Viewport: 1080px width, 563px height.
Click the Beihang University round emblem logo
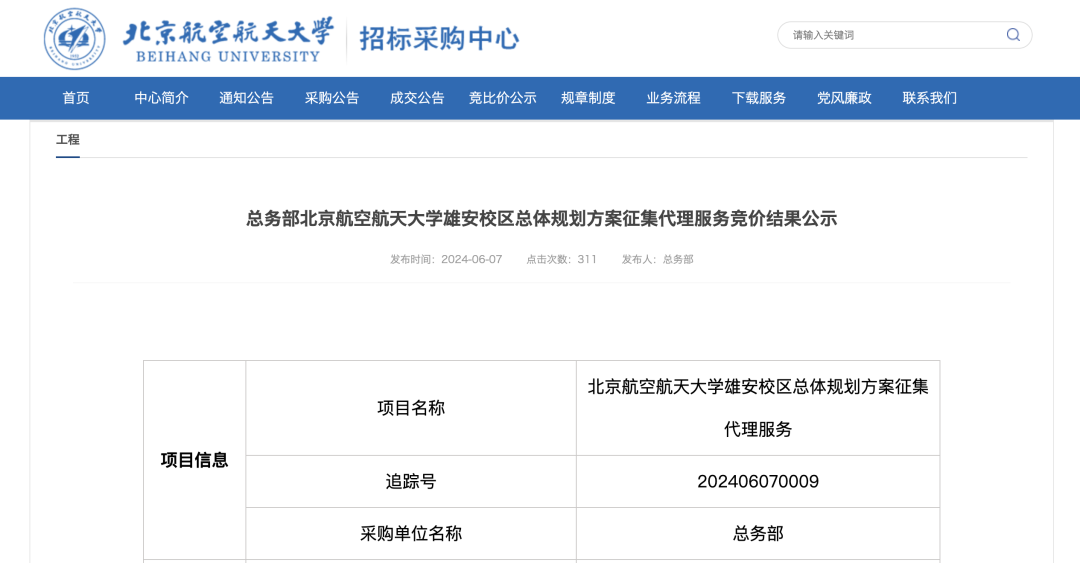tap(74, 39)
